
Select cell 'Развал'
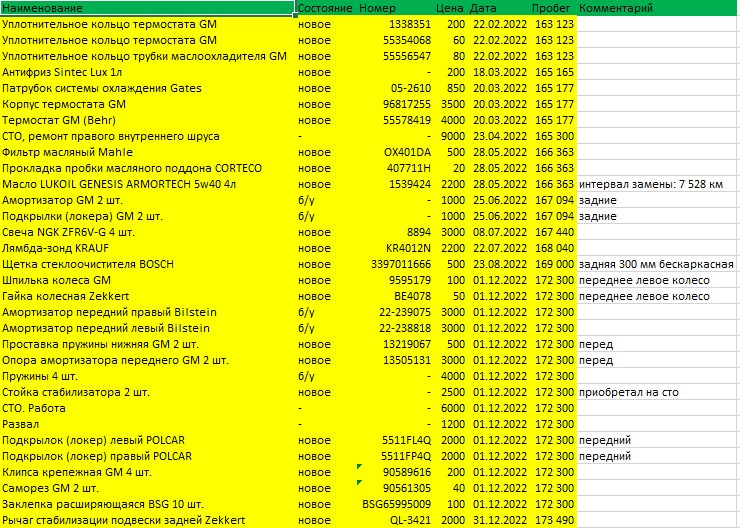[148, 424]
